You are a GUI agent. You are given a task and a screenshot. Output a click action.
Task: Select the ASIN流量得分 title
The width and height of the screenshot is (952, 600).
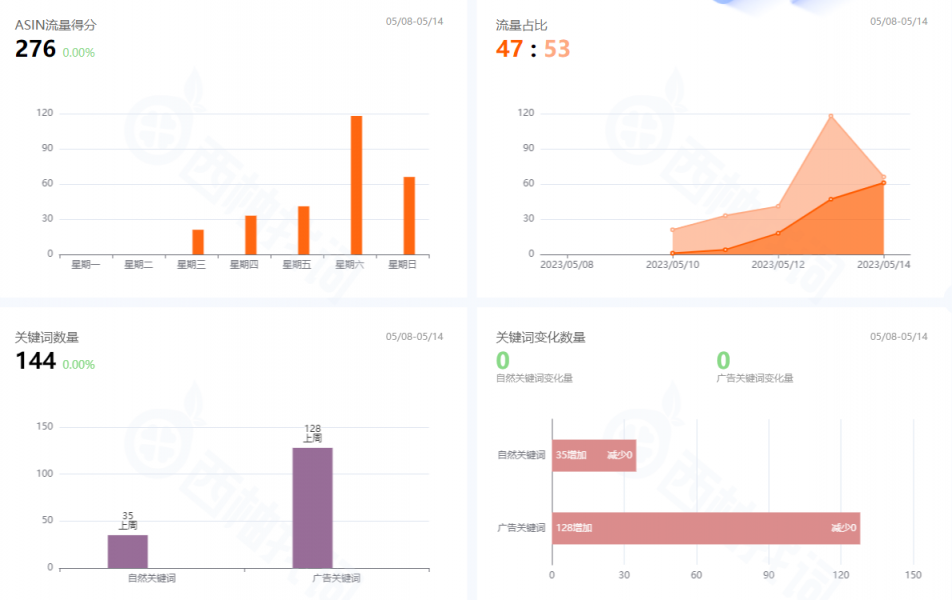[x=56, y=26]
